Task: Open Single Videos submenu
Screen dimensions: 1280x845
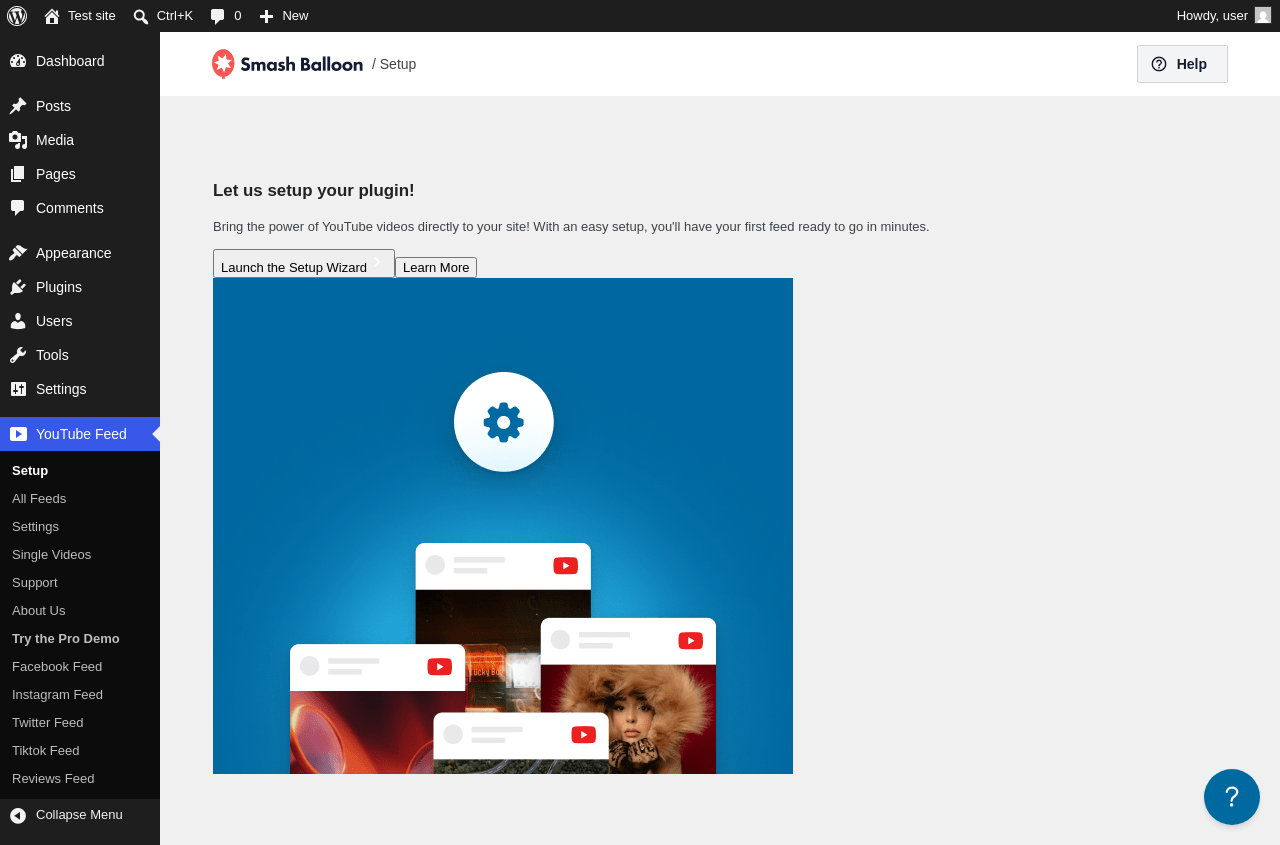Action: 80,555
